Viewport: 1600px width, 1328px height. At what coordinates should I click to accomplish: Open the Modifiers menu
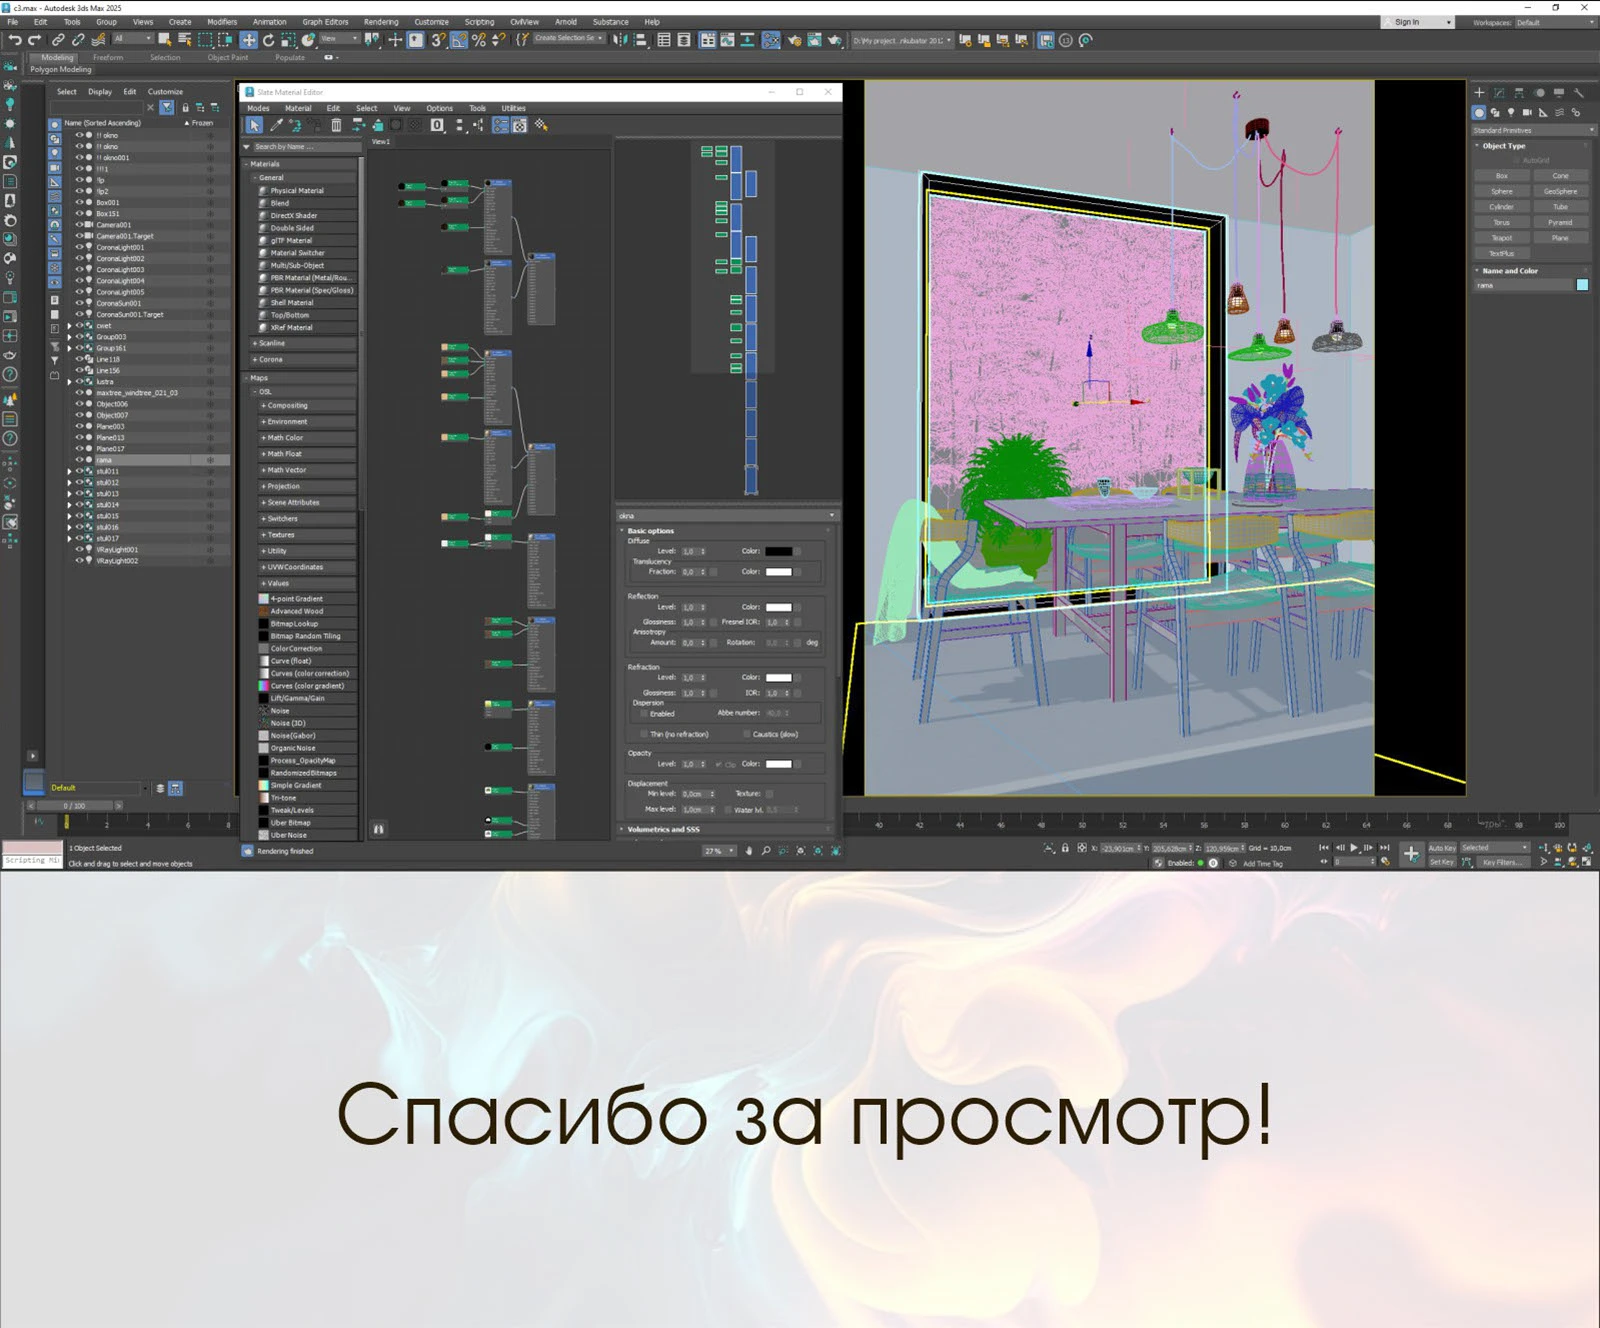coord(222,22)
